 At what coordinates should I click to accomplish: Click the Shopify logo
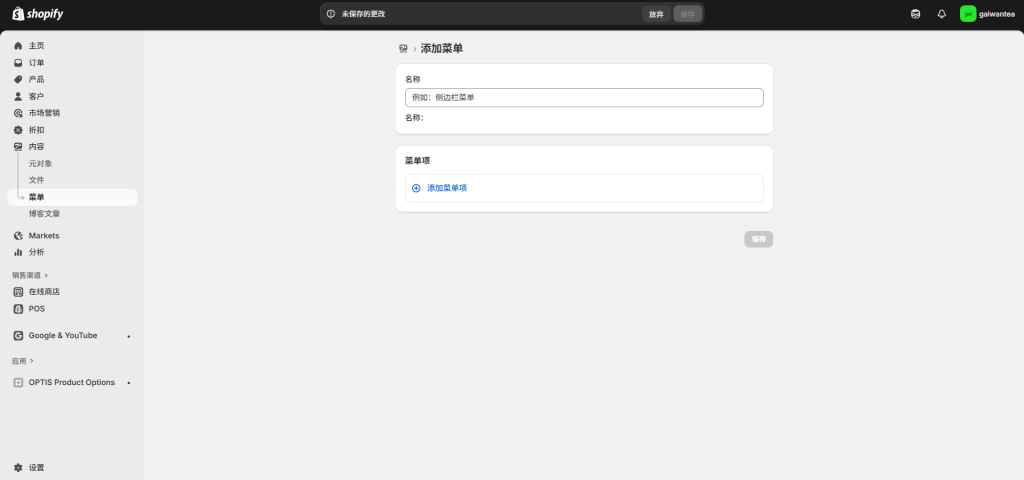pos(37,14)
